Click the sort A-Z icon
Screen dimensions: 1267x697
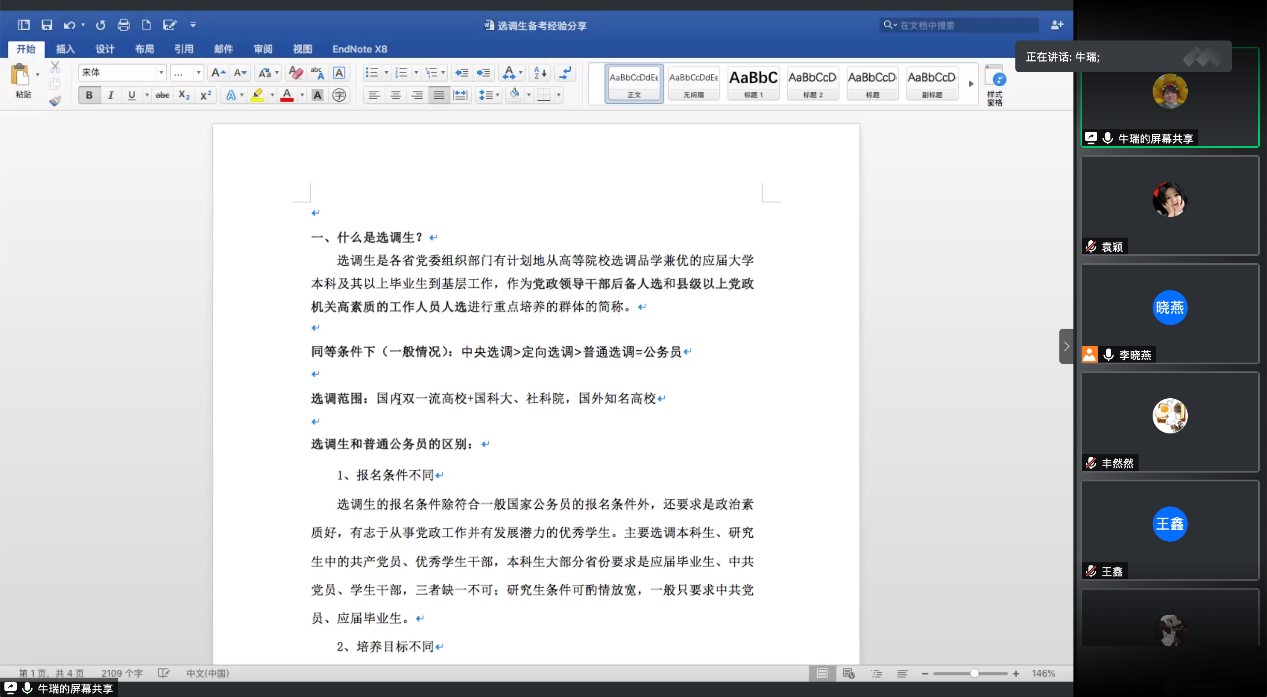[x=540, y=73]
